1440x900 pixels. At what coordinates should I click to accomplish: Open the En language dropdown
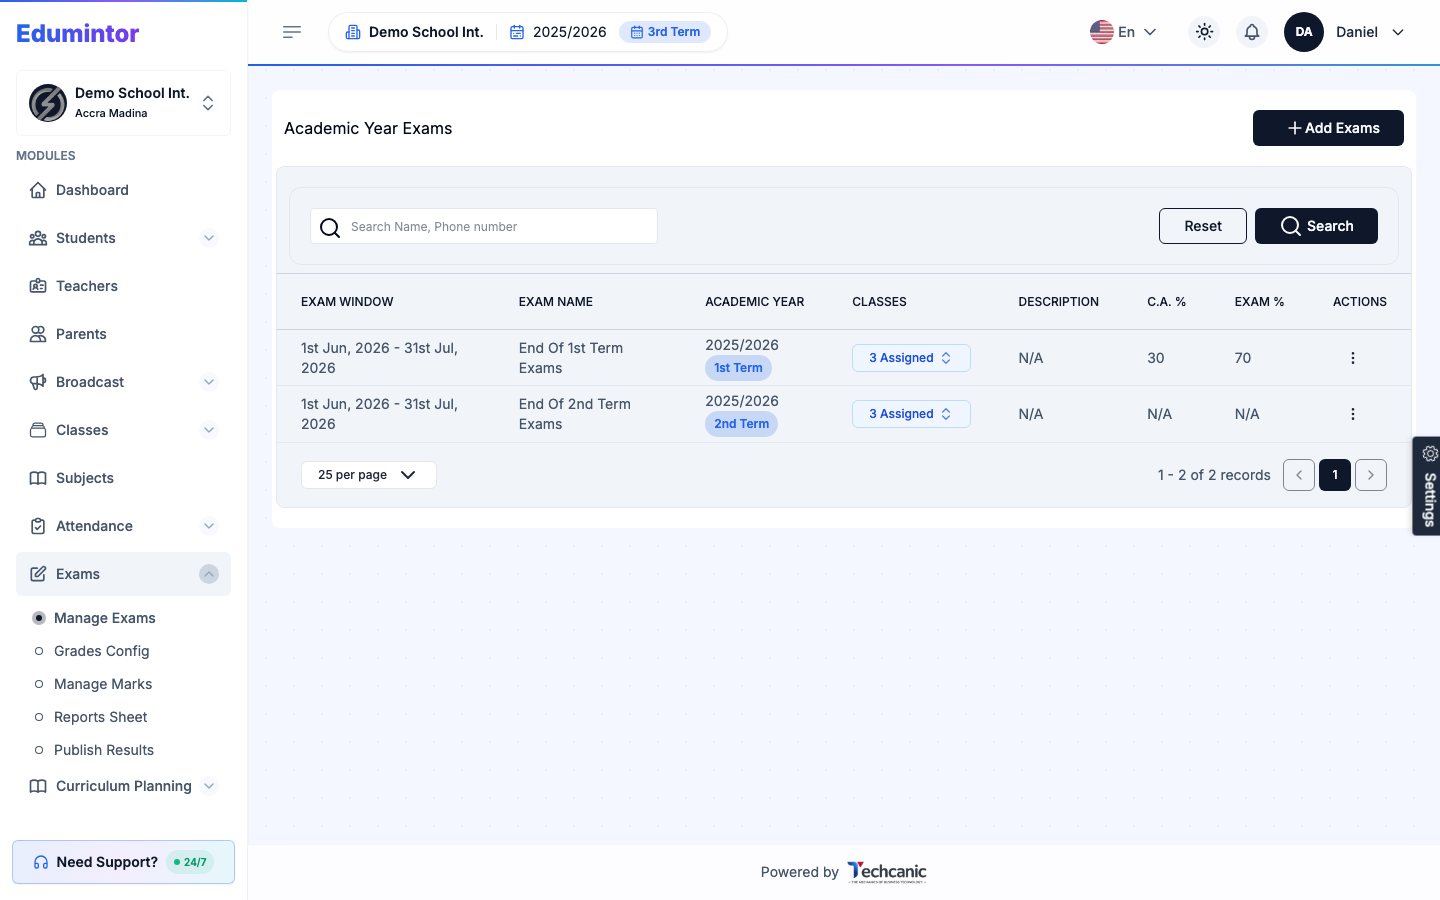pos(1124,32)
